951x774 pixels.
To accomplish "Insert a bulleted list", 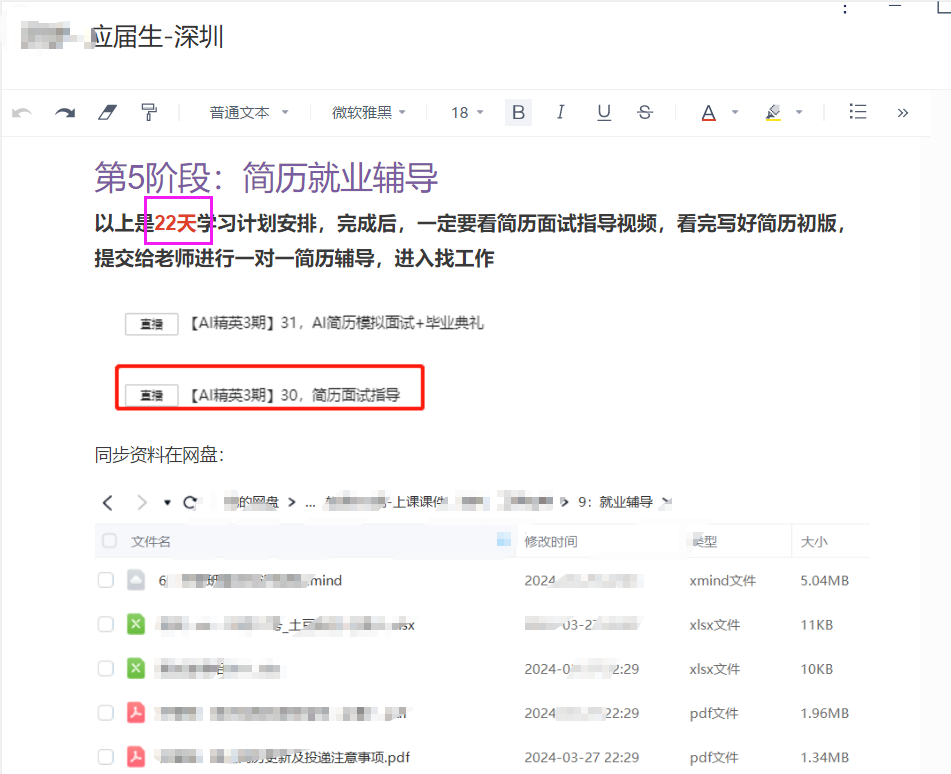I will pyautogui.click(x=857, y=112).
